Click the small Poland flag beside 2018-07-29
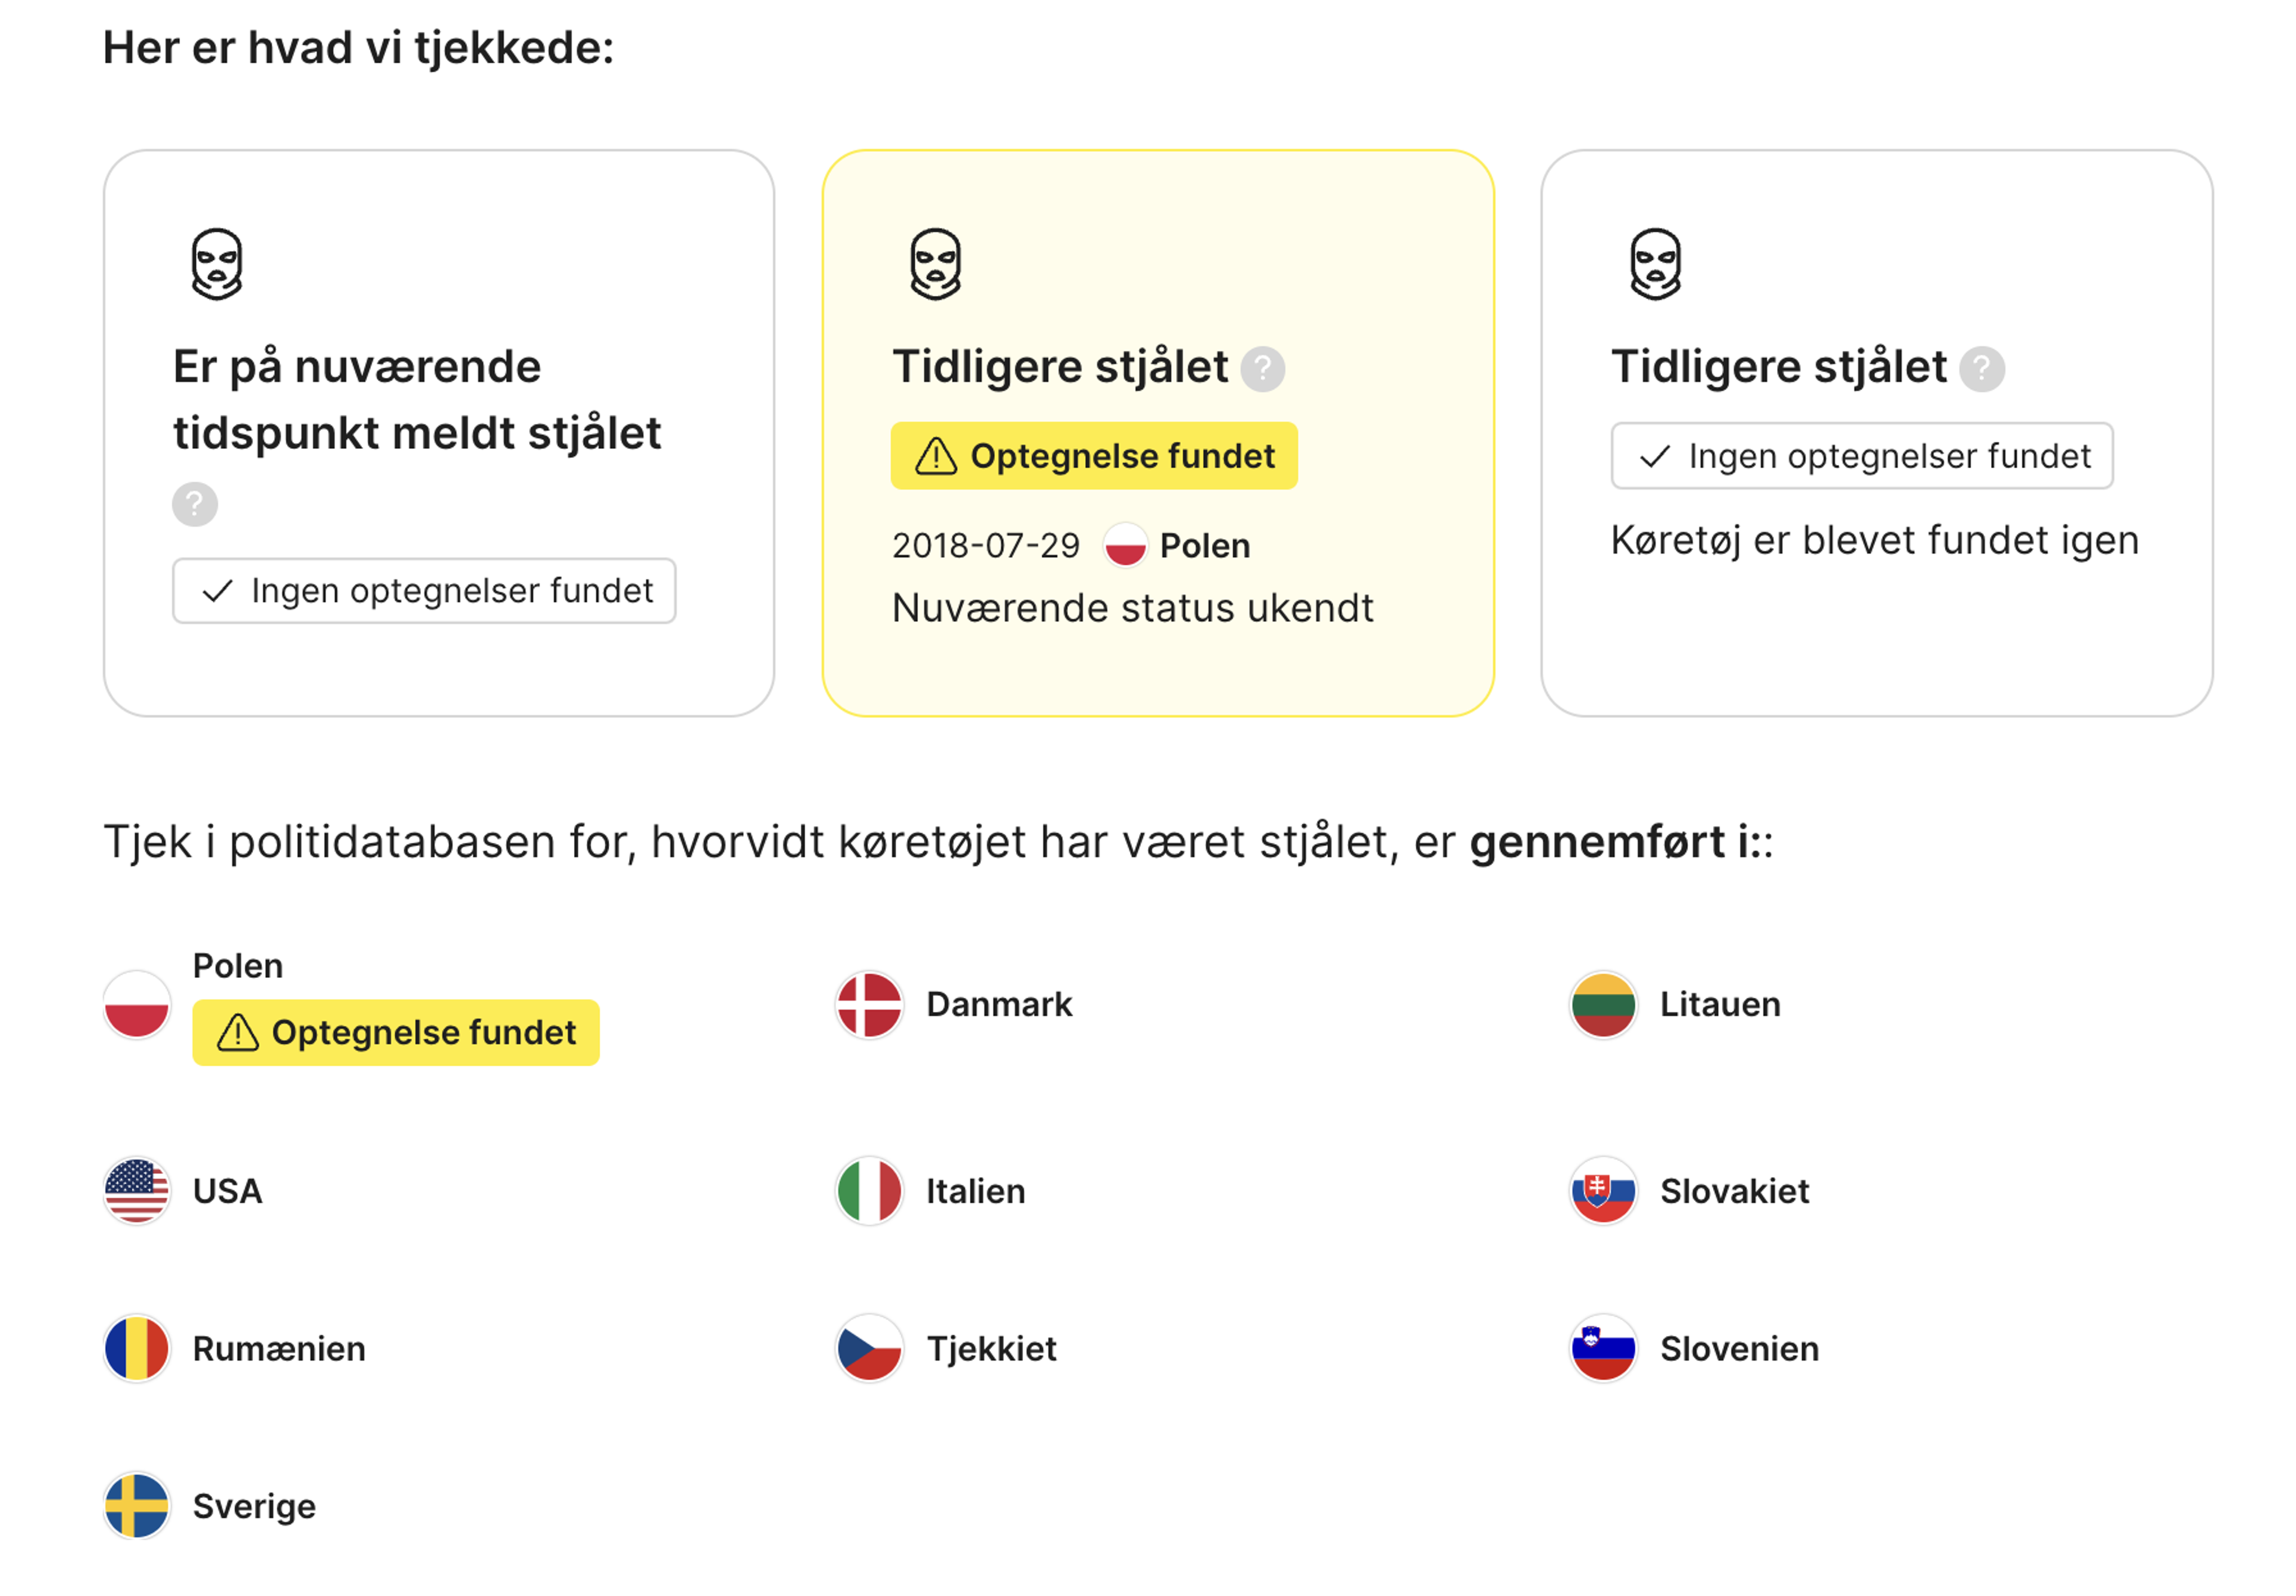This screenshot has width=2296, height=1596. tap(1126, 546)
